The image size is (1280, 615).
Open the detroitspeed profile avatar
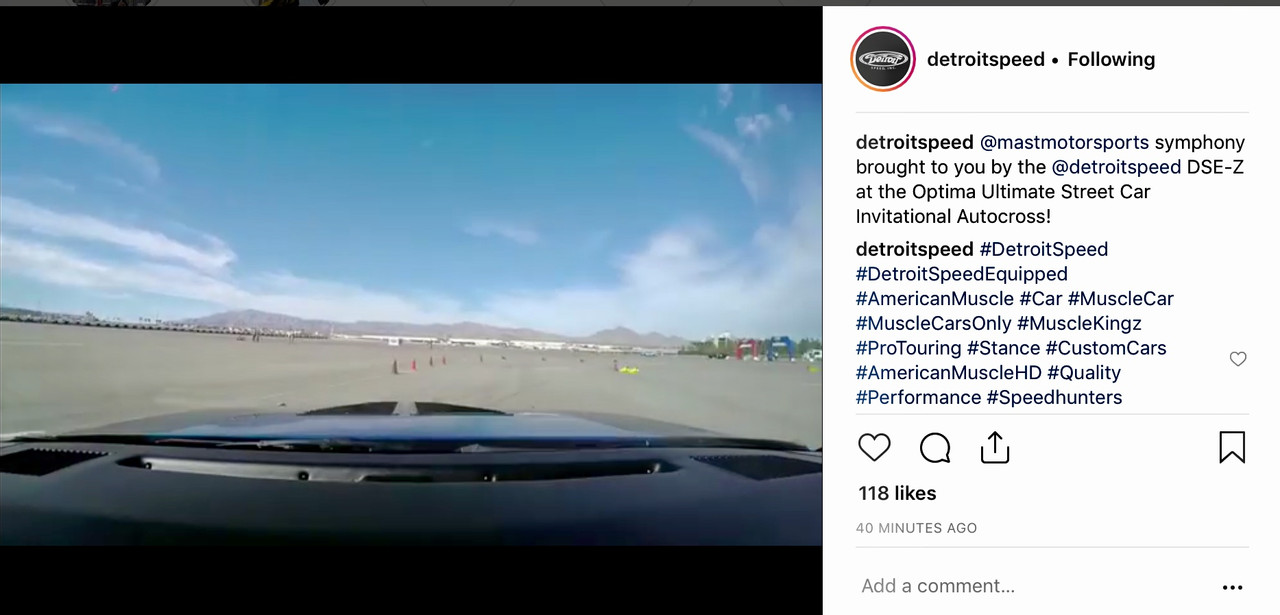tap(882, 59)
